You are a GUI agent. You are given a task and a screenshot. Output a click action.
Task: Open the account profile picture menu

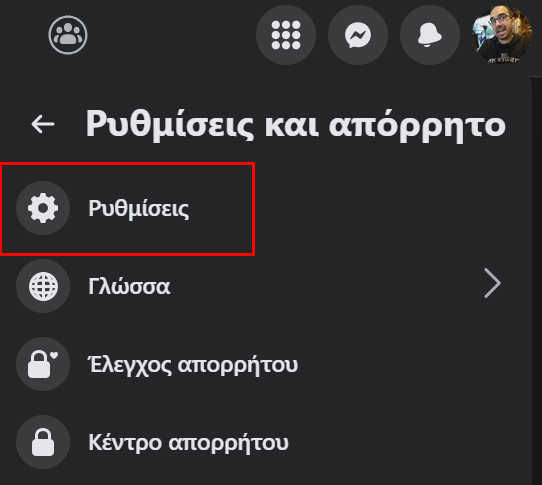coord(502,35)
